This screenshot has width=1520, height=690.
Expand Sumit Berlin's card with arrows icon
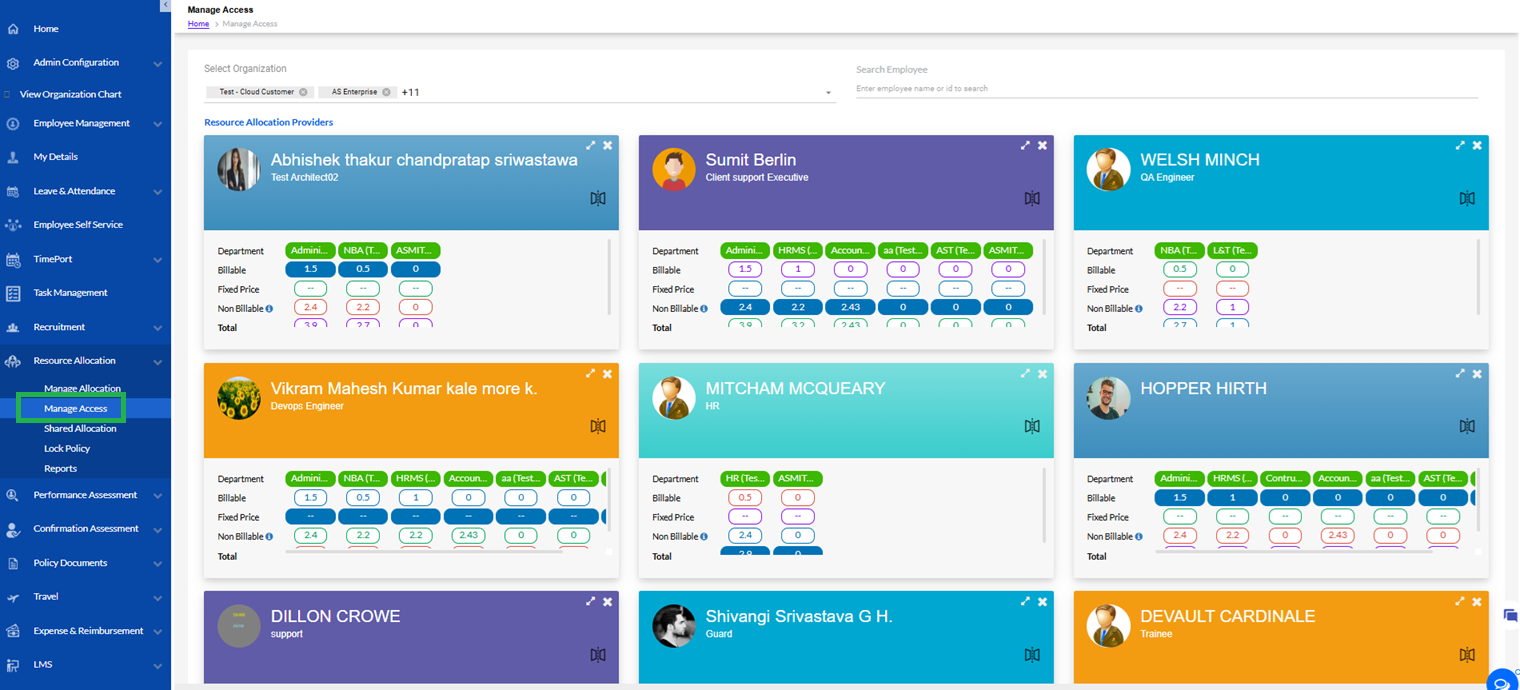pos(1025,146)
